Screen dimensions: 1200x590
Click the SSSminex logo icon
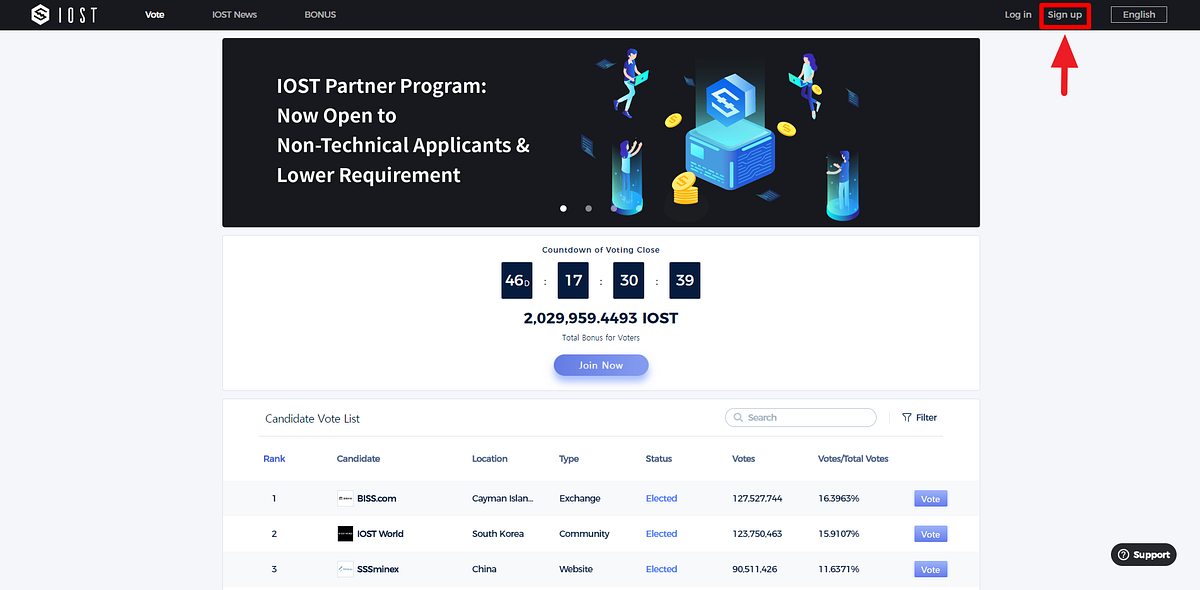pyautogui.click(x=346, y=569)
